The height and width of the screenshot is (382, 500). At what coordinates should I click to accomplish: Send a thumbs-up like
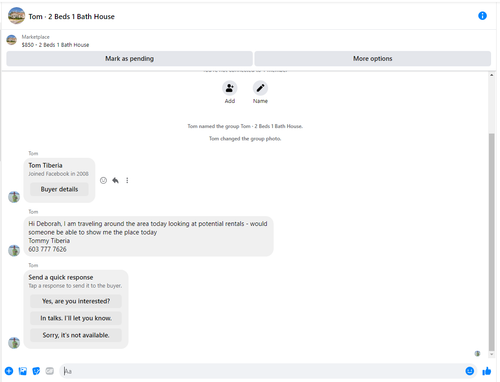pos(487,371)
